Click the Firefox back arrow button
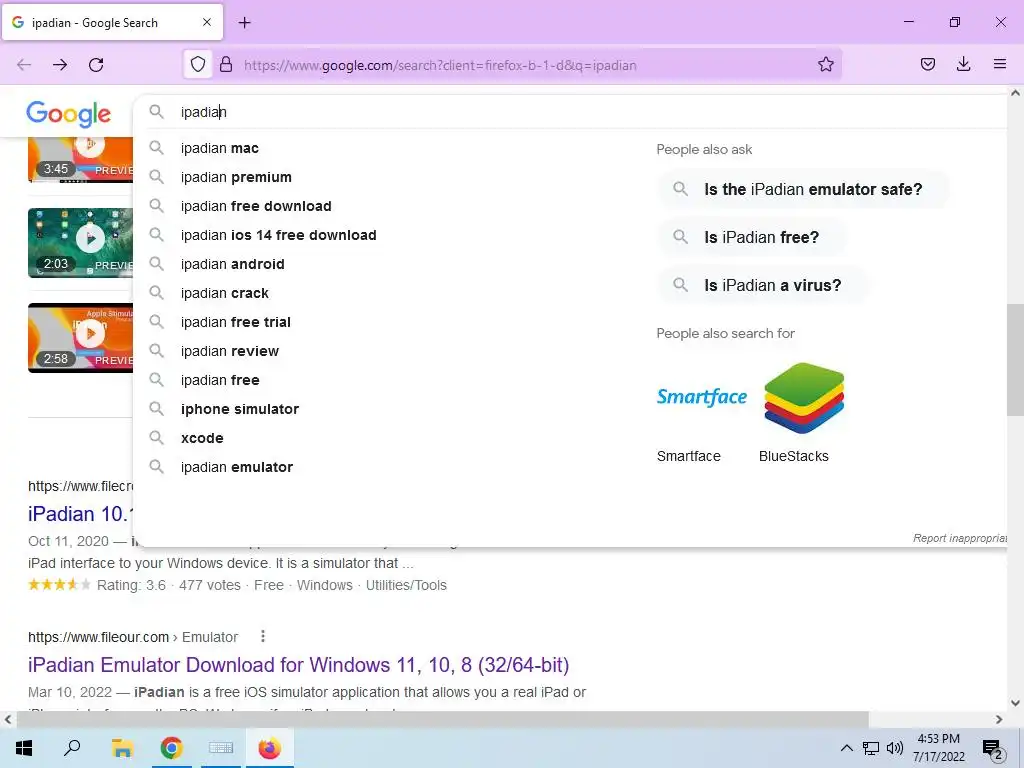The width and height of the screenshot is (1024, 768). click(24, 65)
